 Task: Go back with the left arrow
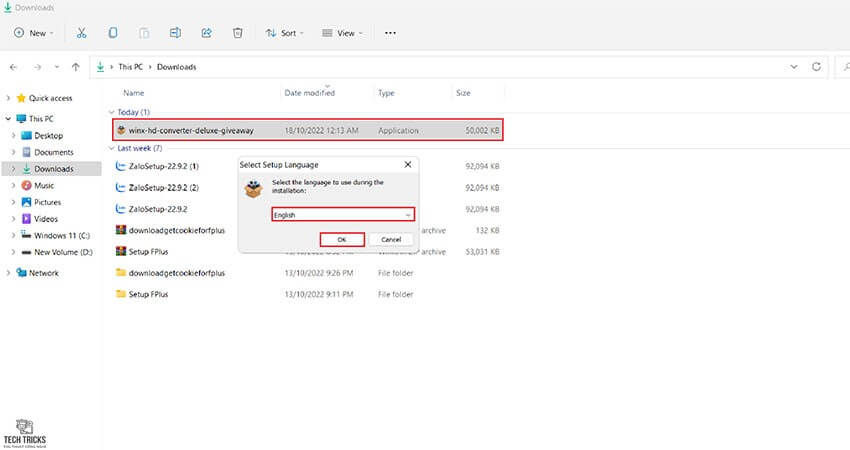point(14,67)
